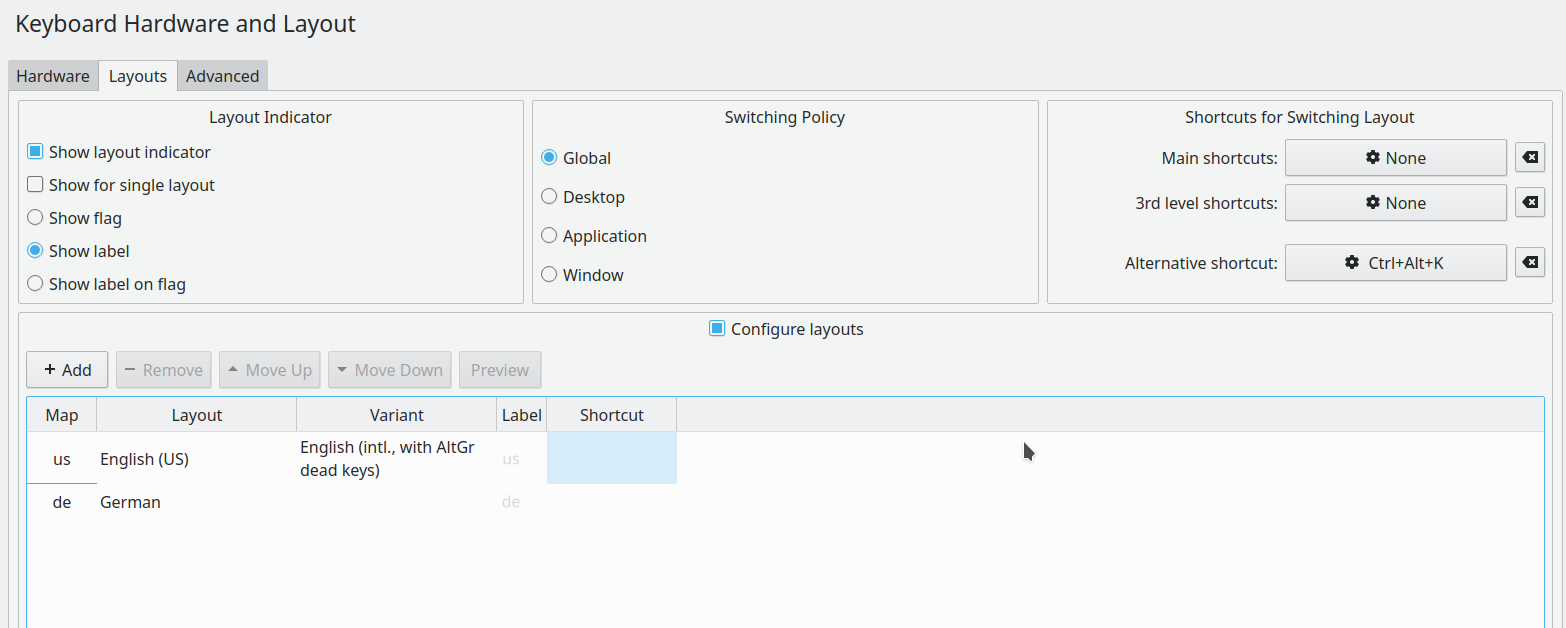Change the Ctrl+Alt+K alternative shortcut
Screen dimensions: 1566x628
click(1395, 263)
